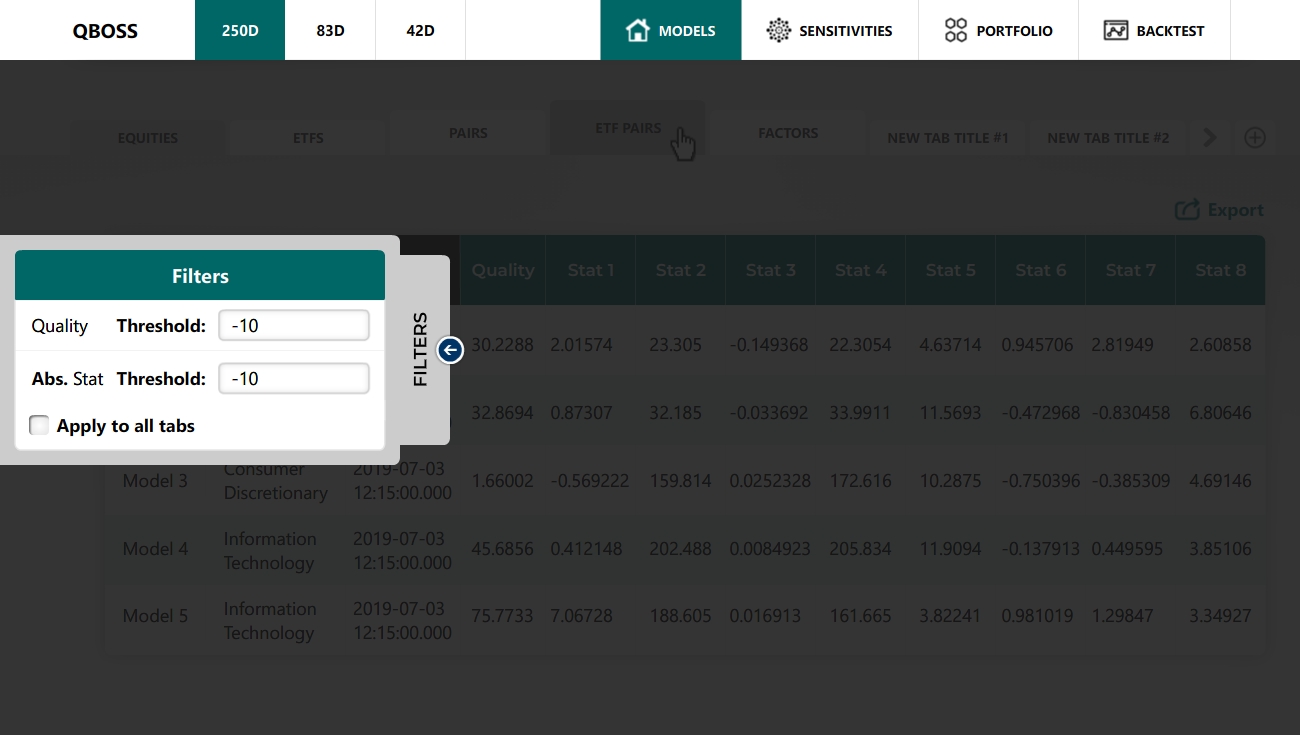Click the Sensitivities network icon

point(778,30)
